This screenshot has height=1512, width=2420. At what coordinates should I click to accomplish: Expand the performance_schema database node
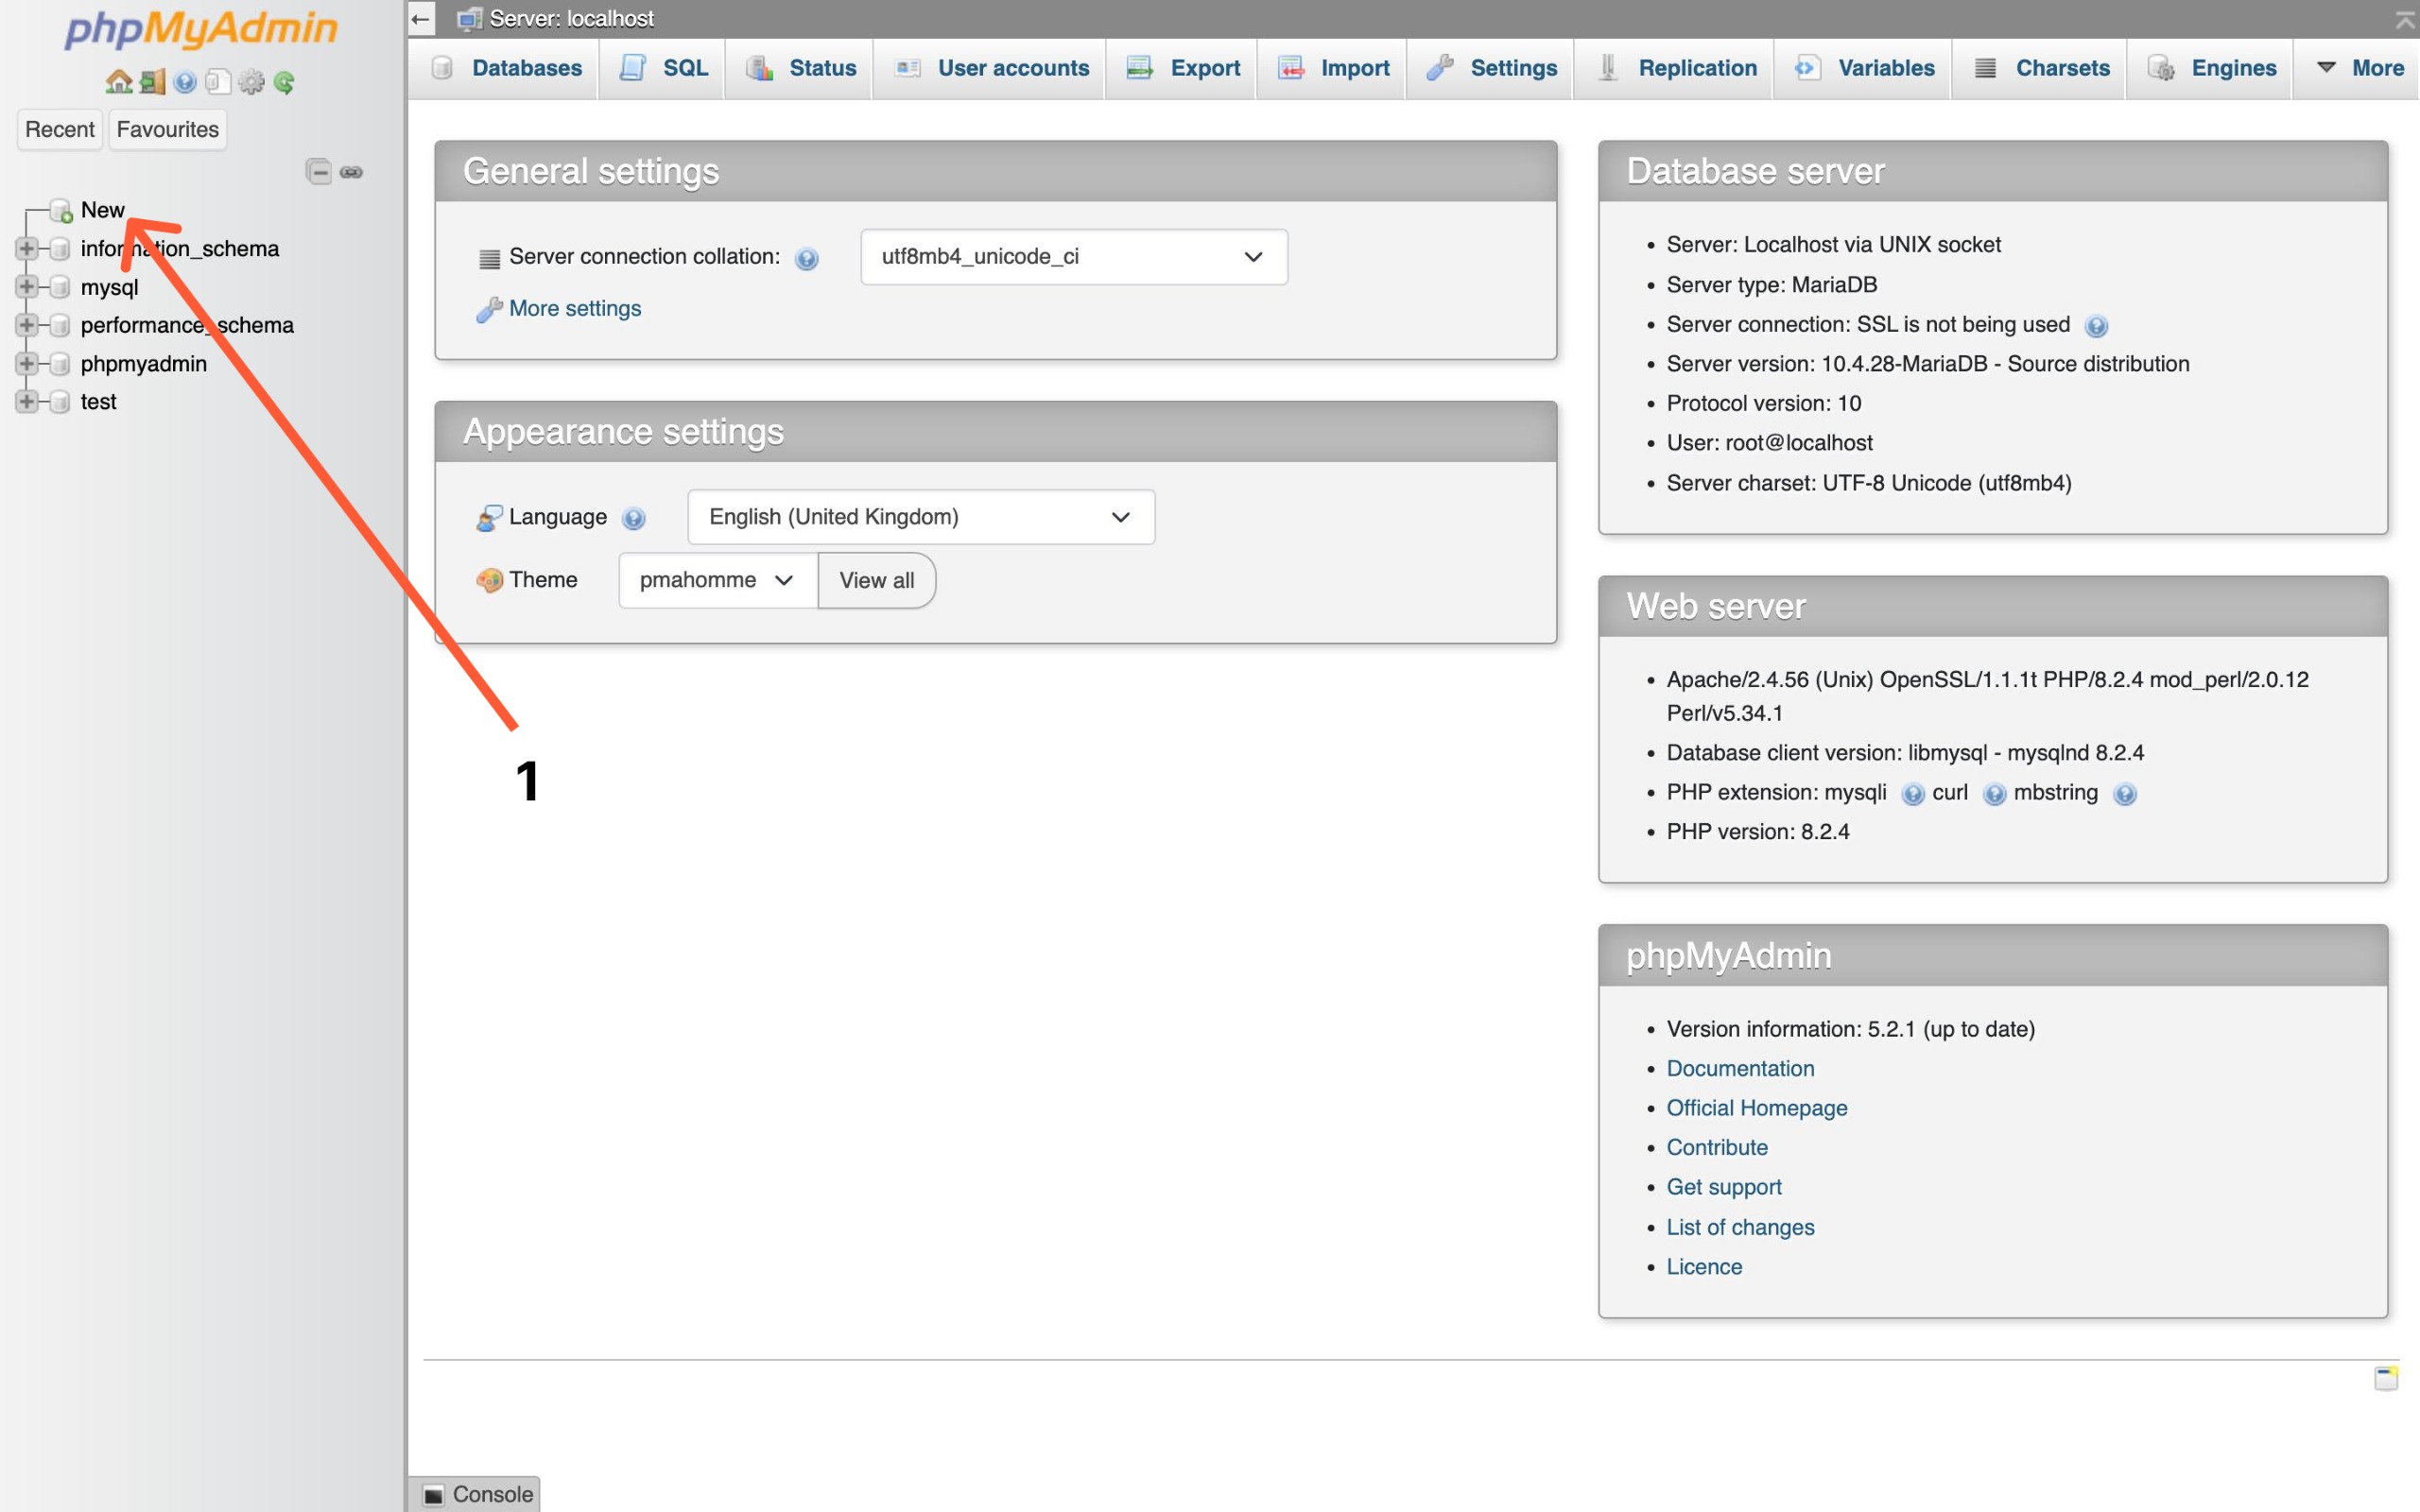click(27, 325)
